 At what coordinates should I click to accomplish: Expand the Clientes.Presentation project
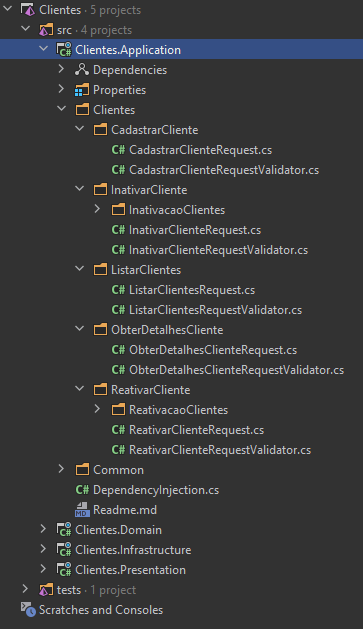click(43, 569)
